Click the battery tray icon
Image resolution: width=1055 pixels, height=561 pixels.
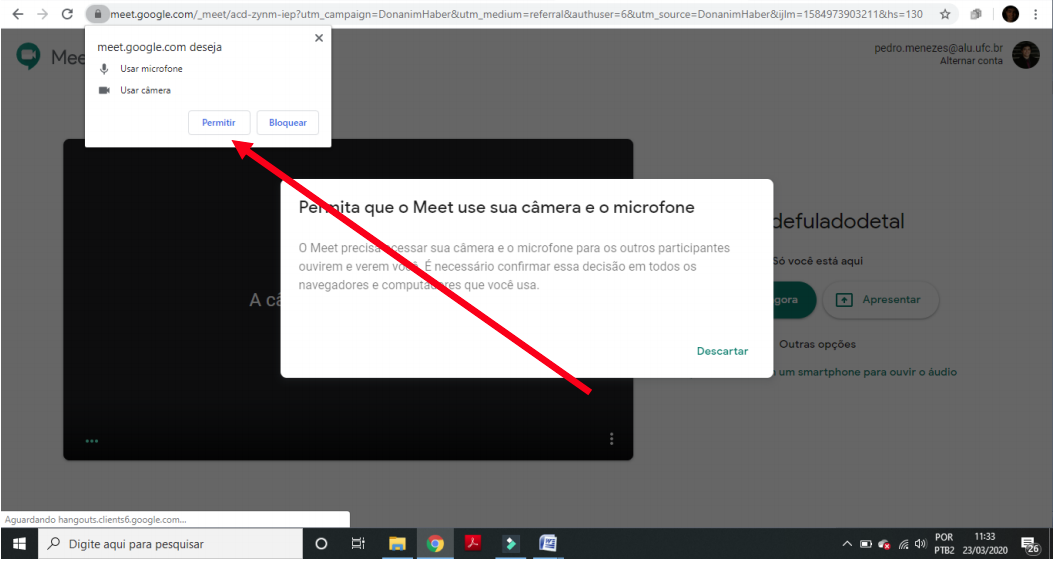[x=866, y=544]
